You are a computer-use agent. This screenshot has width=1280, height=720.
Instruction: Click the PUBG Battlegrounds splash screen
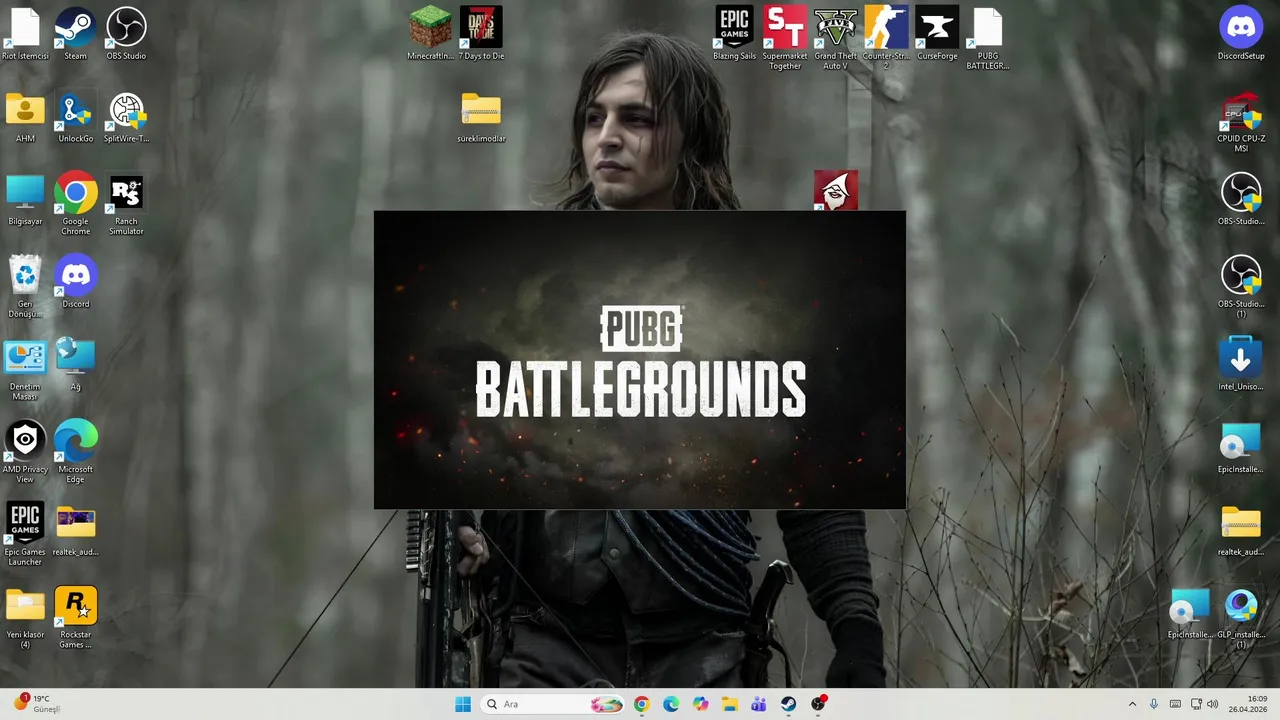point(640,360)
